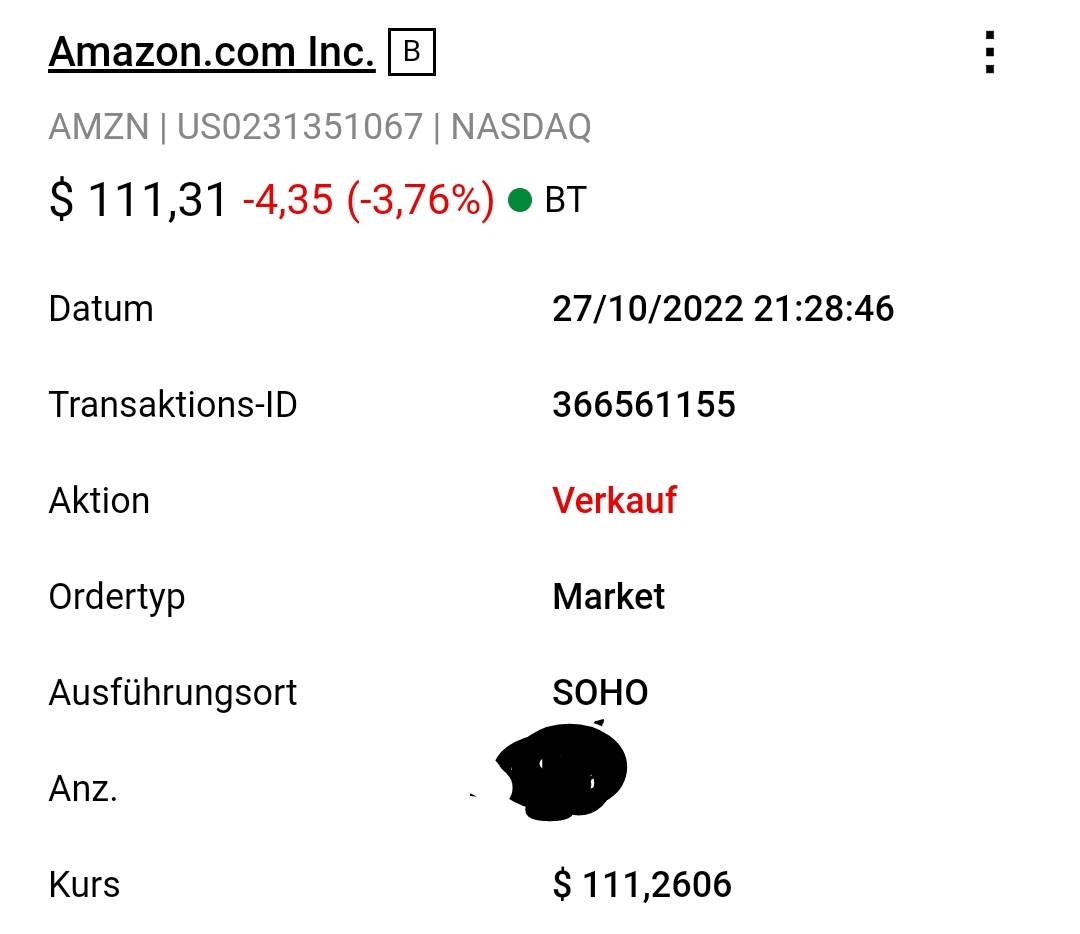Select the date value 27/10/2022 21:28:46
The height and width of the screenshot is (934, 1080).
click(x=722, y=309)
